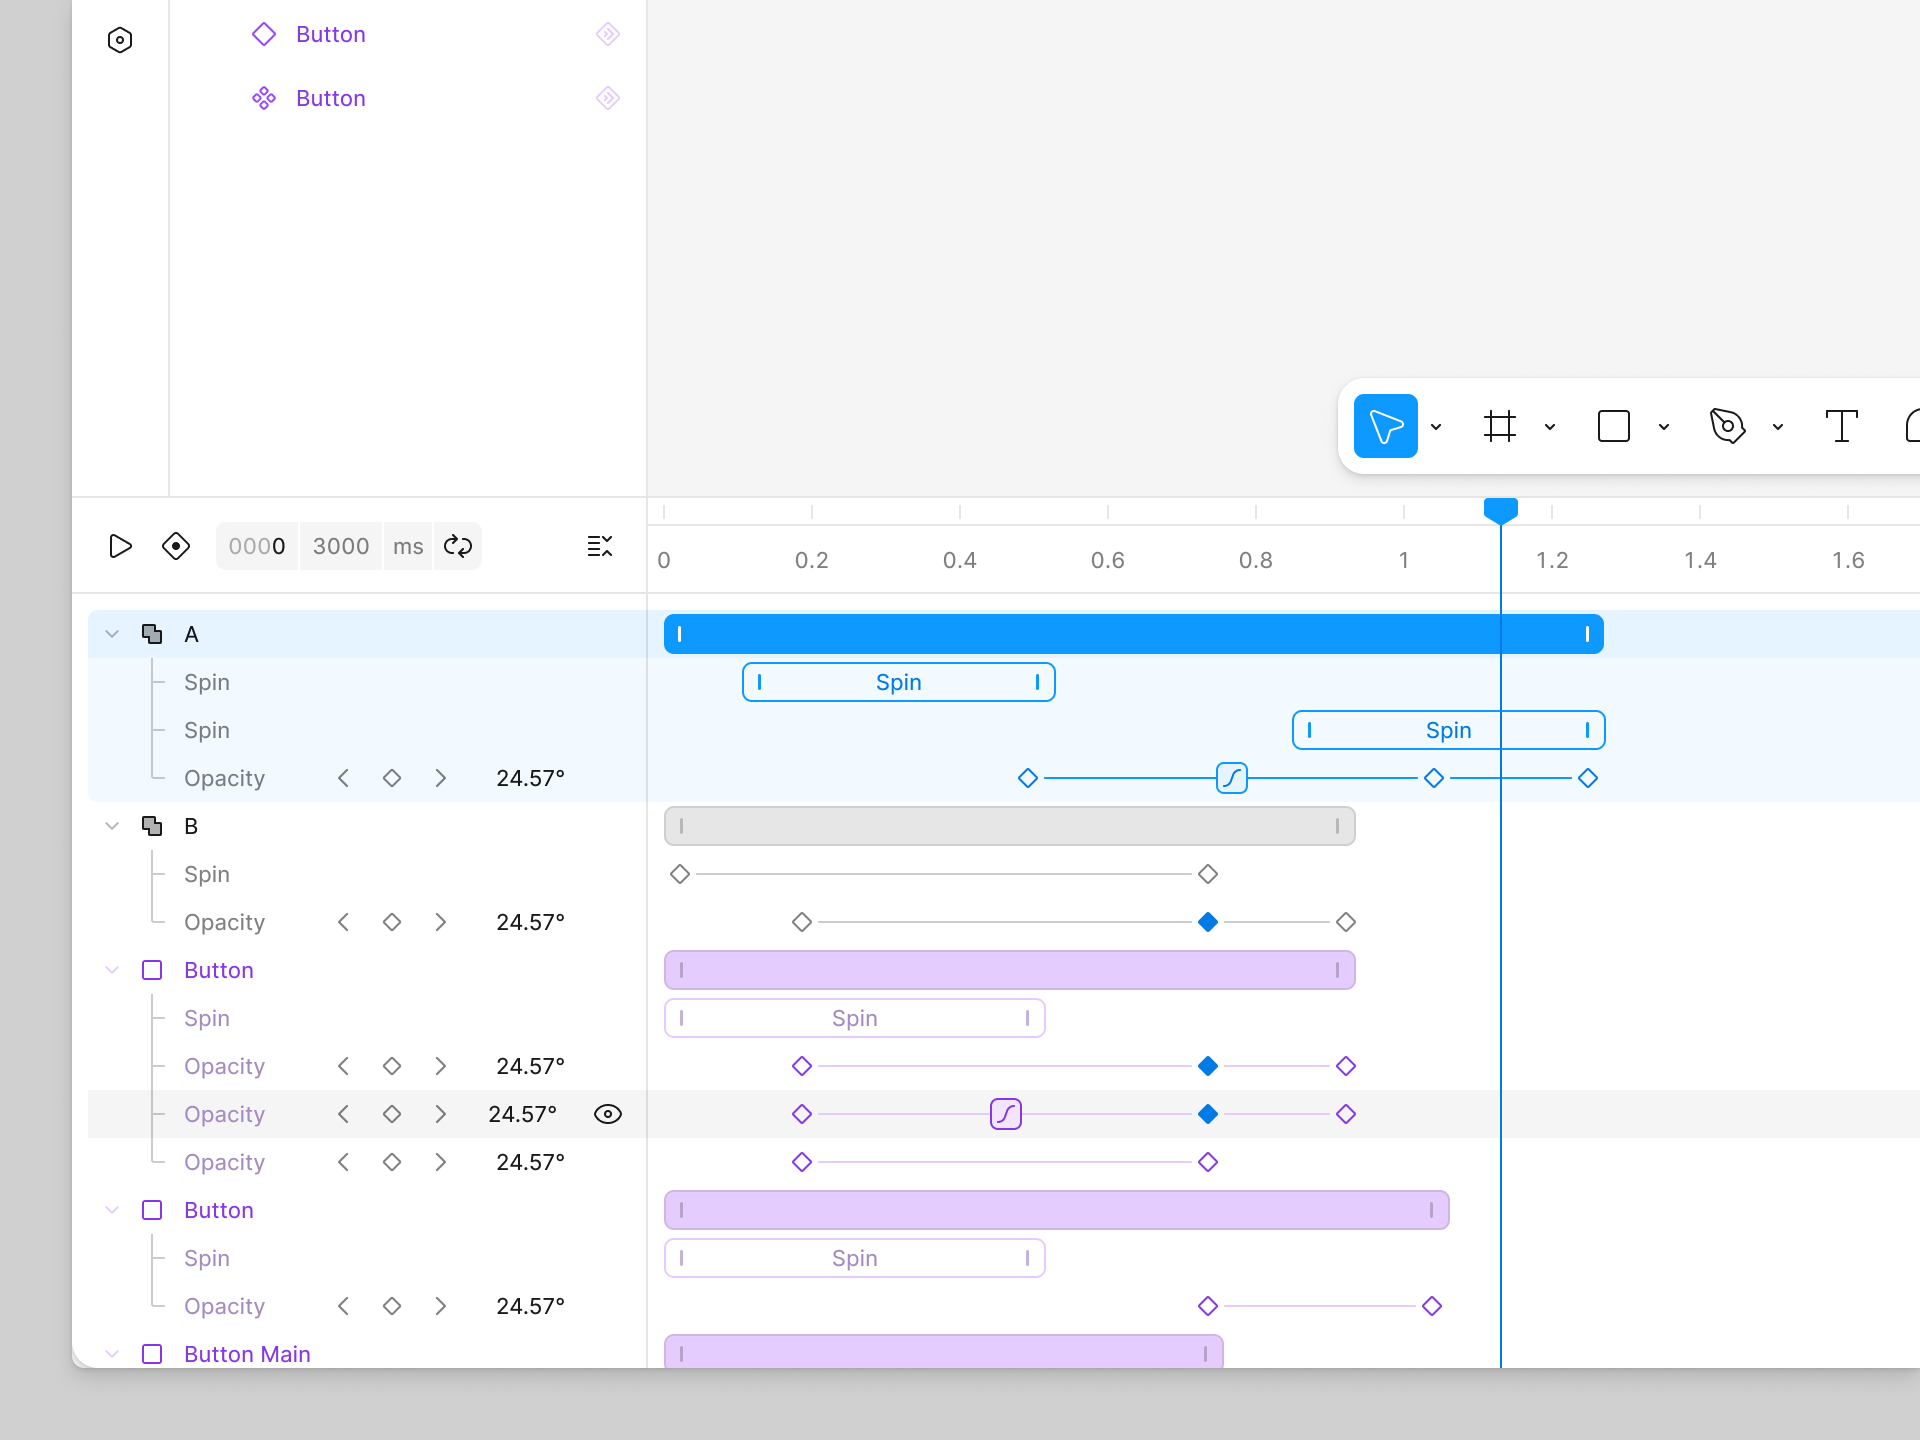Screen dimensions: 1920x1440
Task: Click faded diamond icon right of first Button
Action: (608, 34)
